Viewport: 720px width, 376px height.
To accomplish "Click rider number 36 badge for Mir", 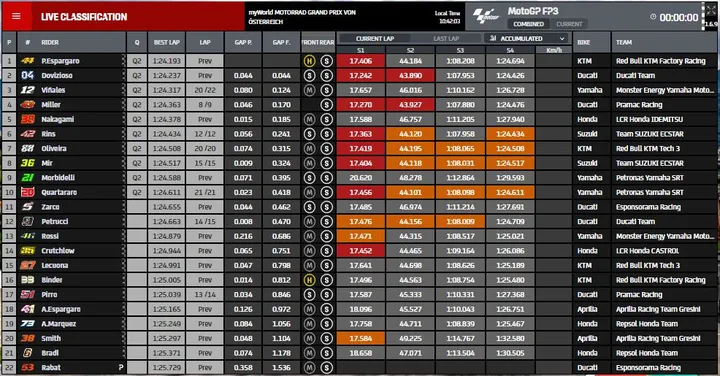I will (28, 163).
